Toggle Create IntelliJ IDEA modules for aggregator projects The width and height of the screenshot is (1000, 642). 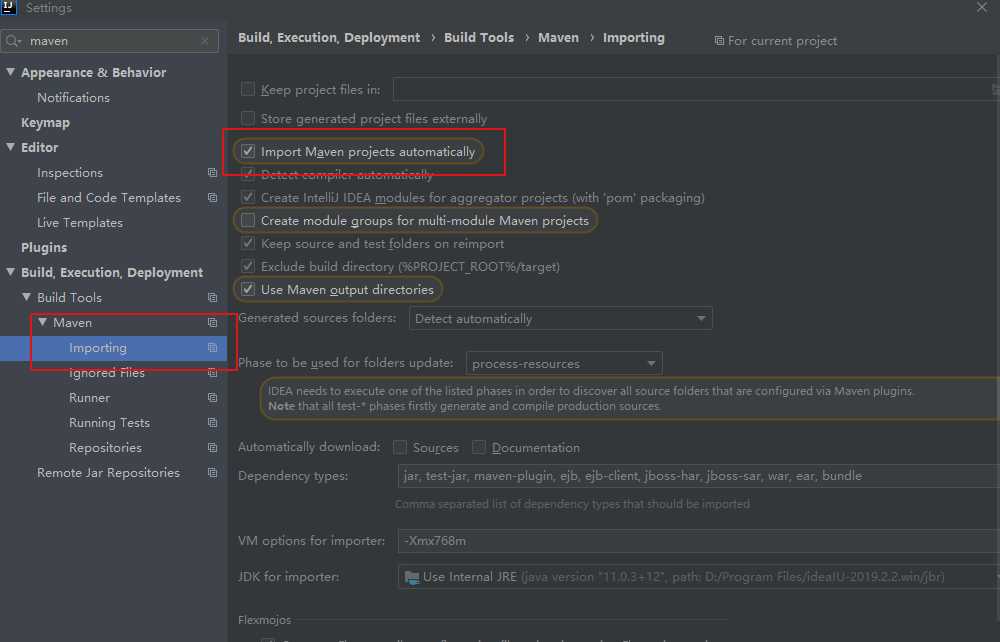point(247,197)
